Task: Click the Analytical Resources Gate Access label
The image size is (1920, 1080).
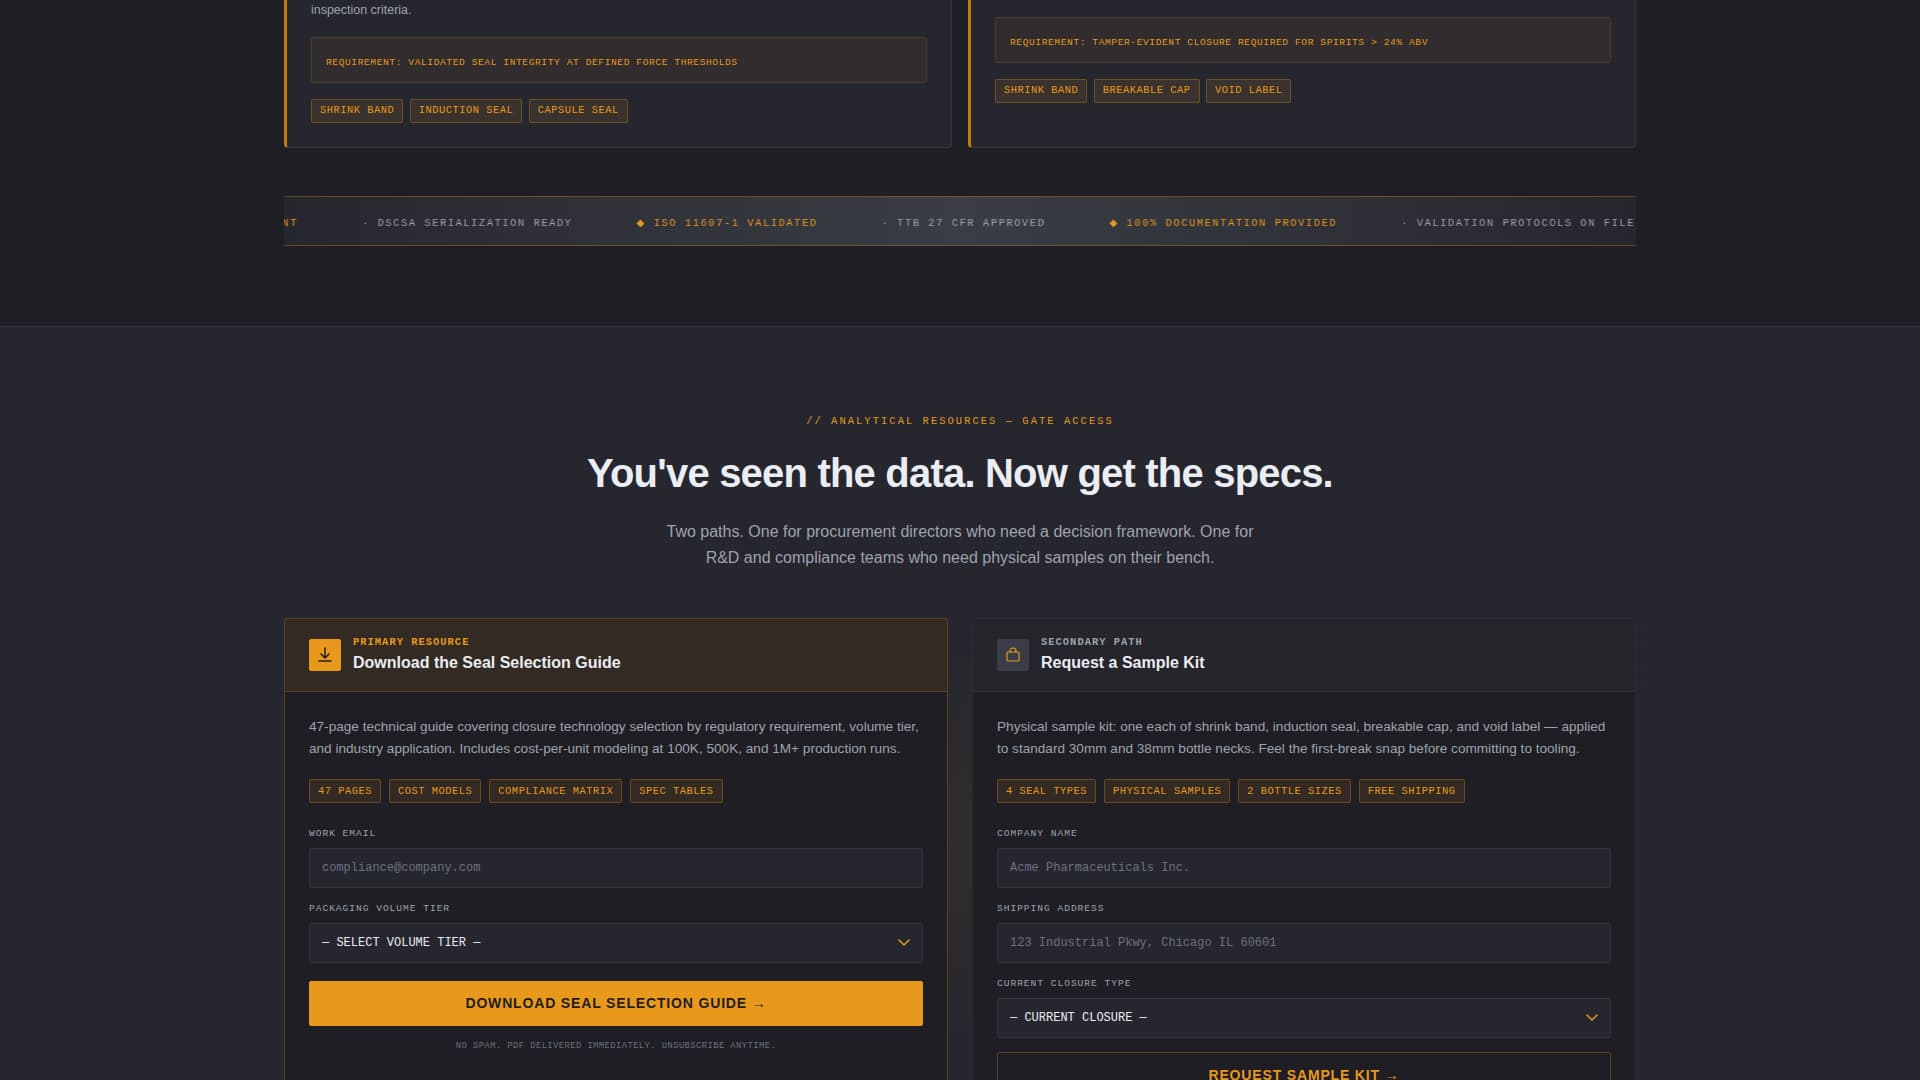Action: [960, 421]
